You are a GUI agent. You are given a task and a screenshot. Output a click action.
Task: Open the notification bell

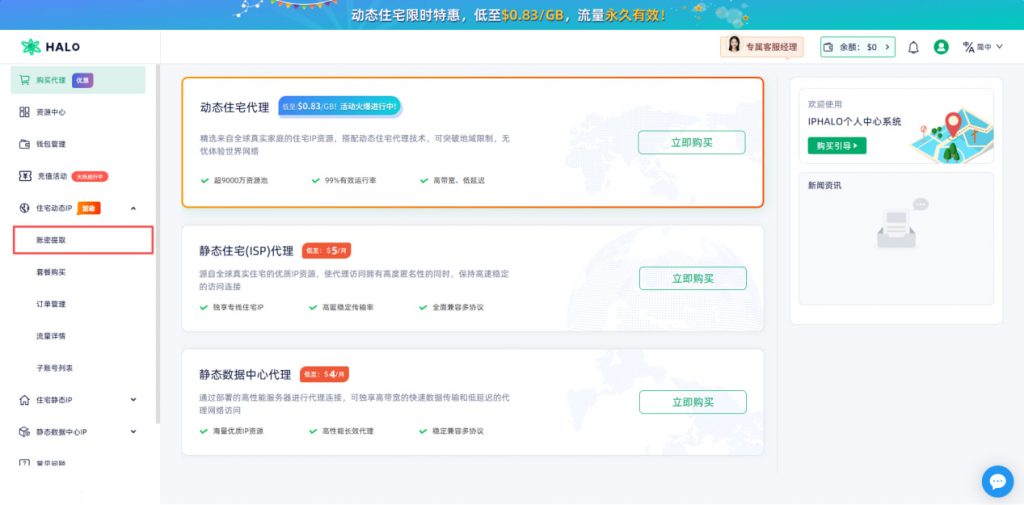tap(913, 47)
